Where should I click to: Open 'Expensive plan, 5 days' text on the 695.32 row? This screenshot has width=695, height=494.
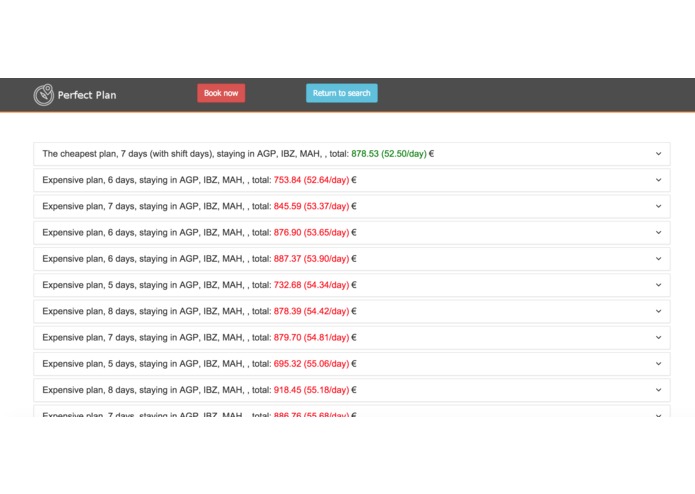click(x=89, y=364)
